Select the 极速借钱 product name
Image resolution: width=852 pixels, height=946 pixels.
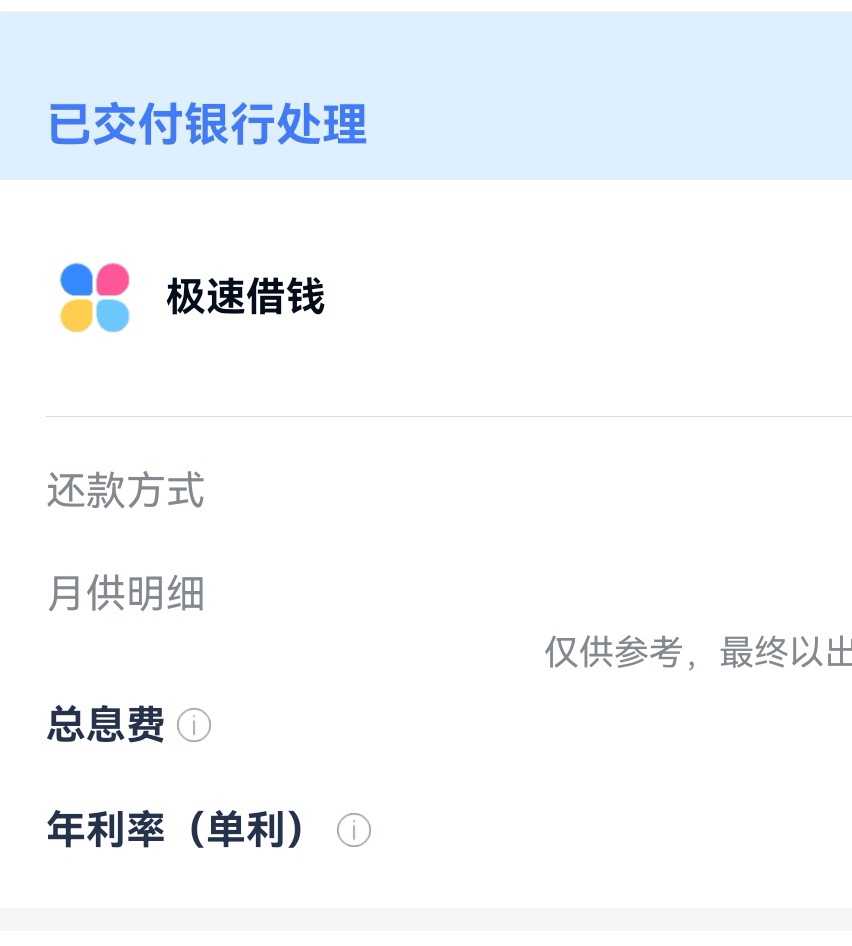coord(246,298)
